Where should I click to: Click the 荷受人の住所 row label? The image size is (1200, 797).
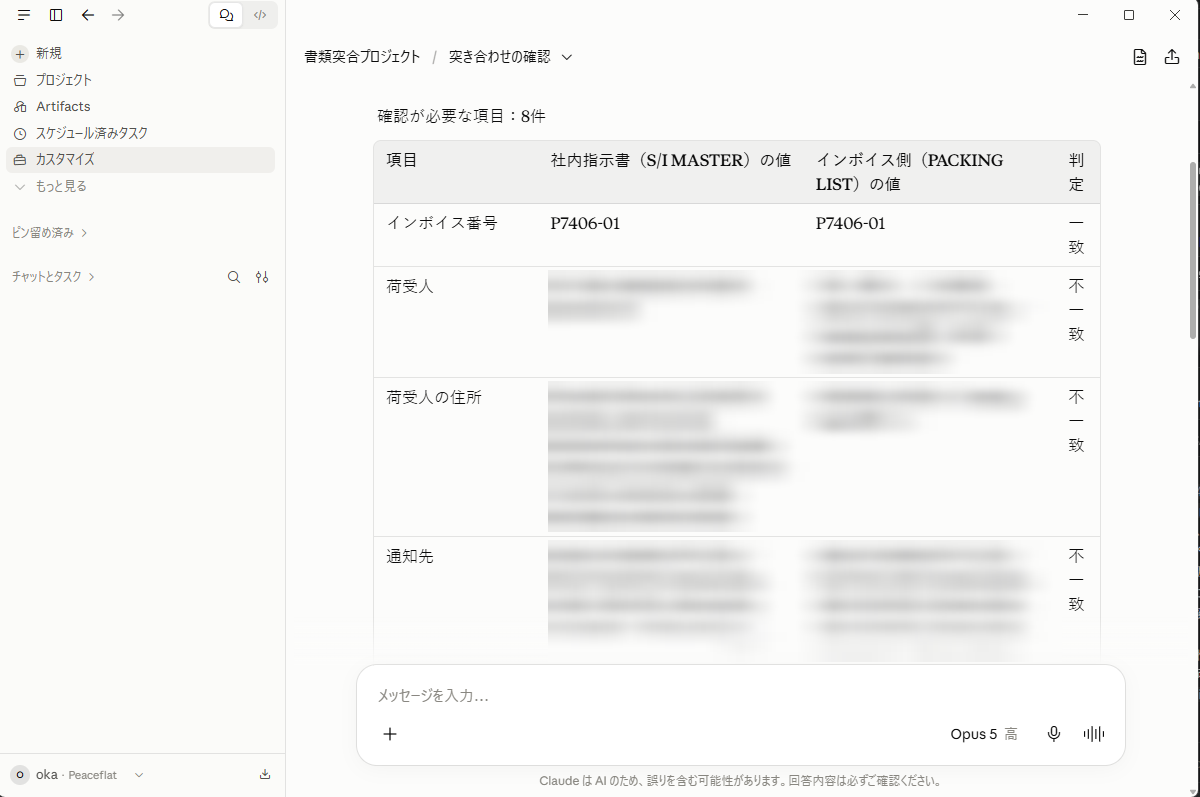[434, 398]
